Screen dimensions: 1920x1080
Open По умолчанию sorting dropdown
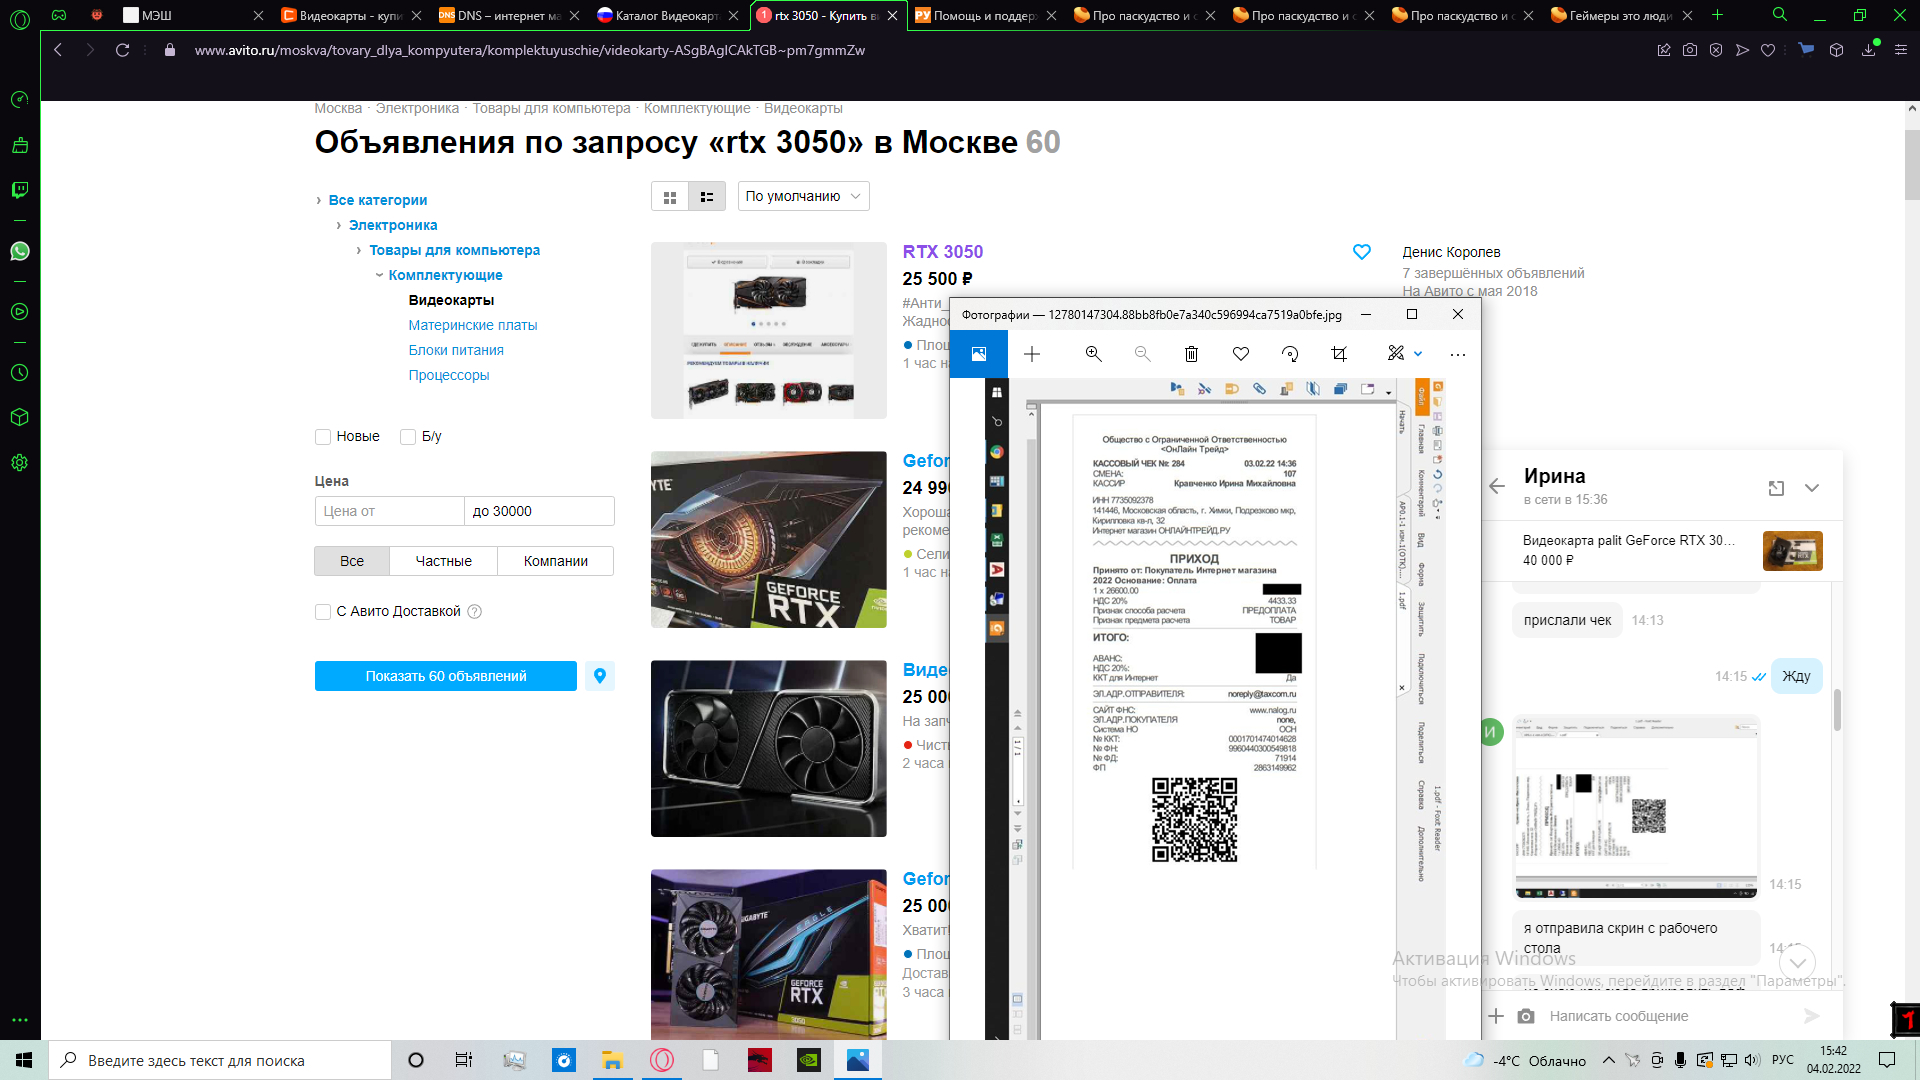pos(804,196)
